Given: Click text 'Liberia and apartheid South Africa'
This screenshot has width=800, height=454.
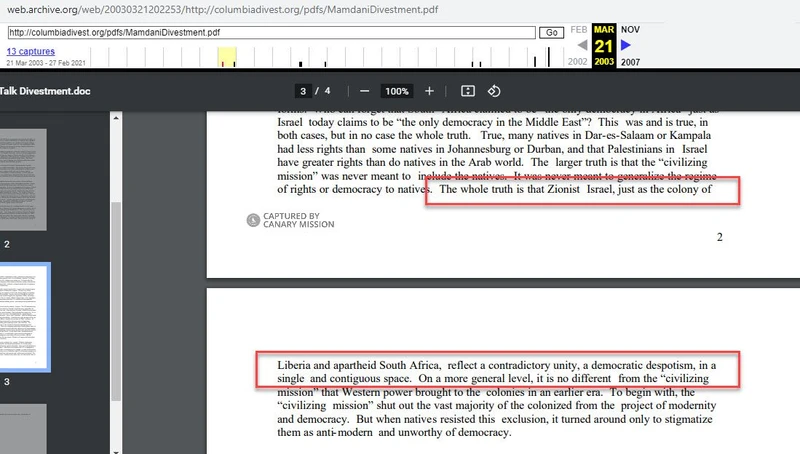Looking at the screenshot, I should click(358, 365).
